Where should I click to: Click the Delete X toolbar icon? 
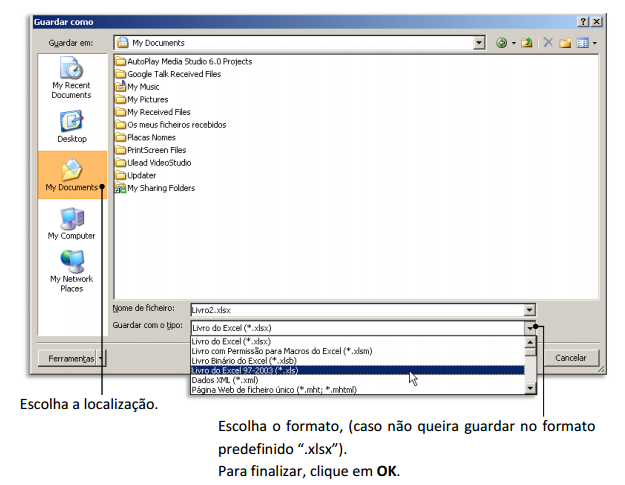[x=547, y=43]
